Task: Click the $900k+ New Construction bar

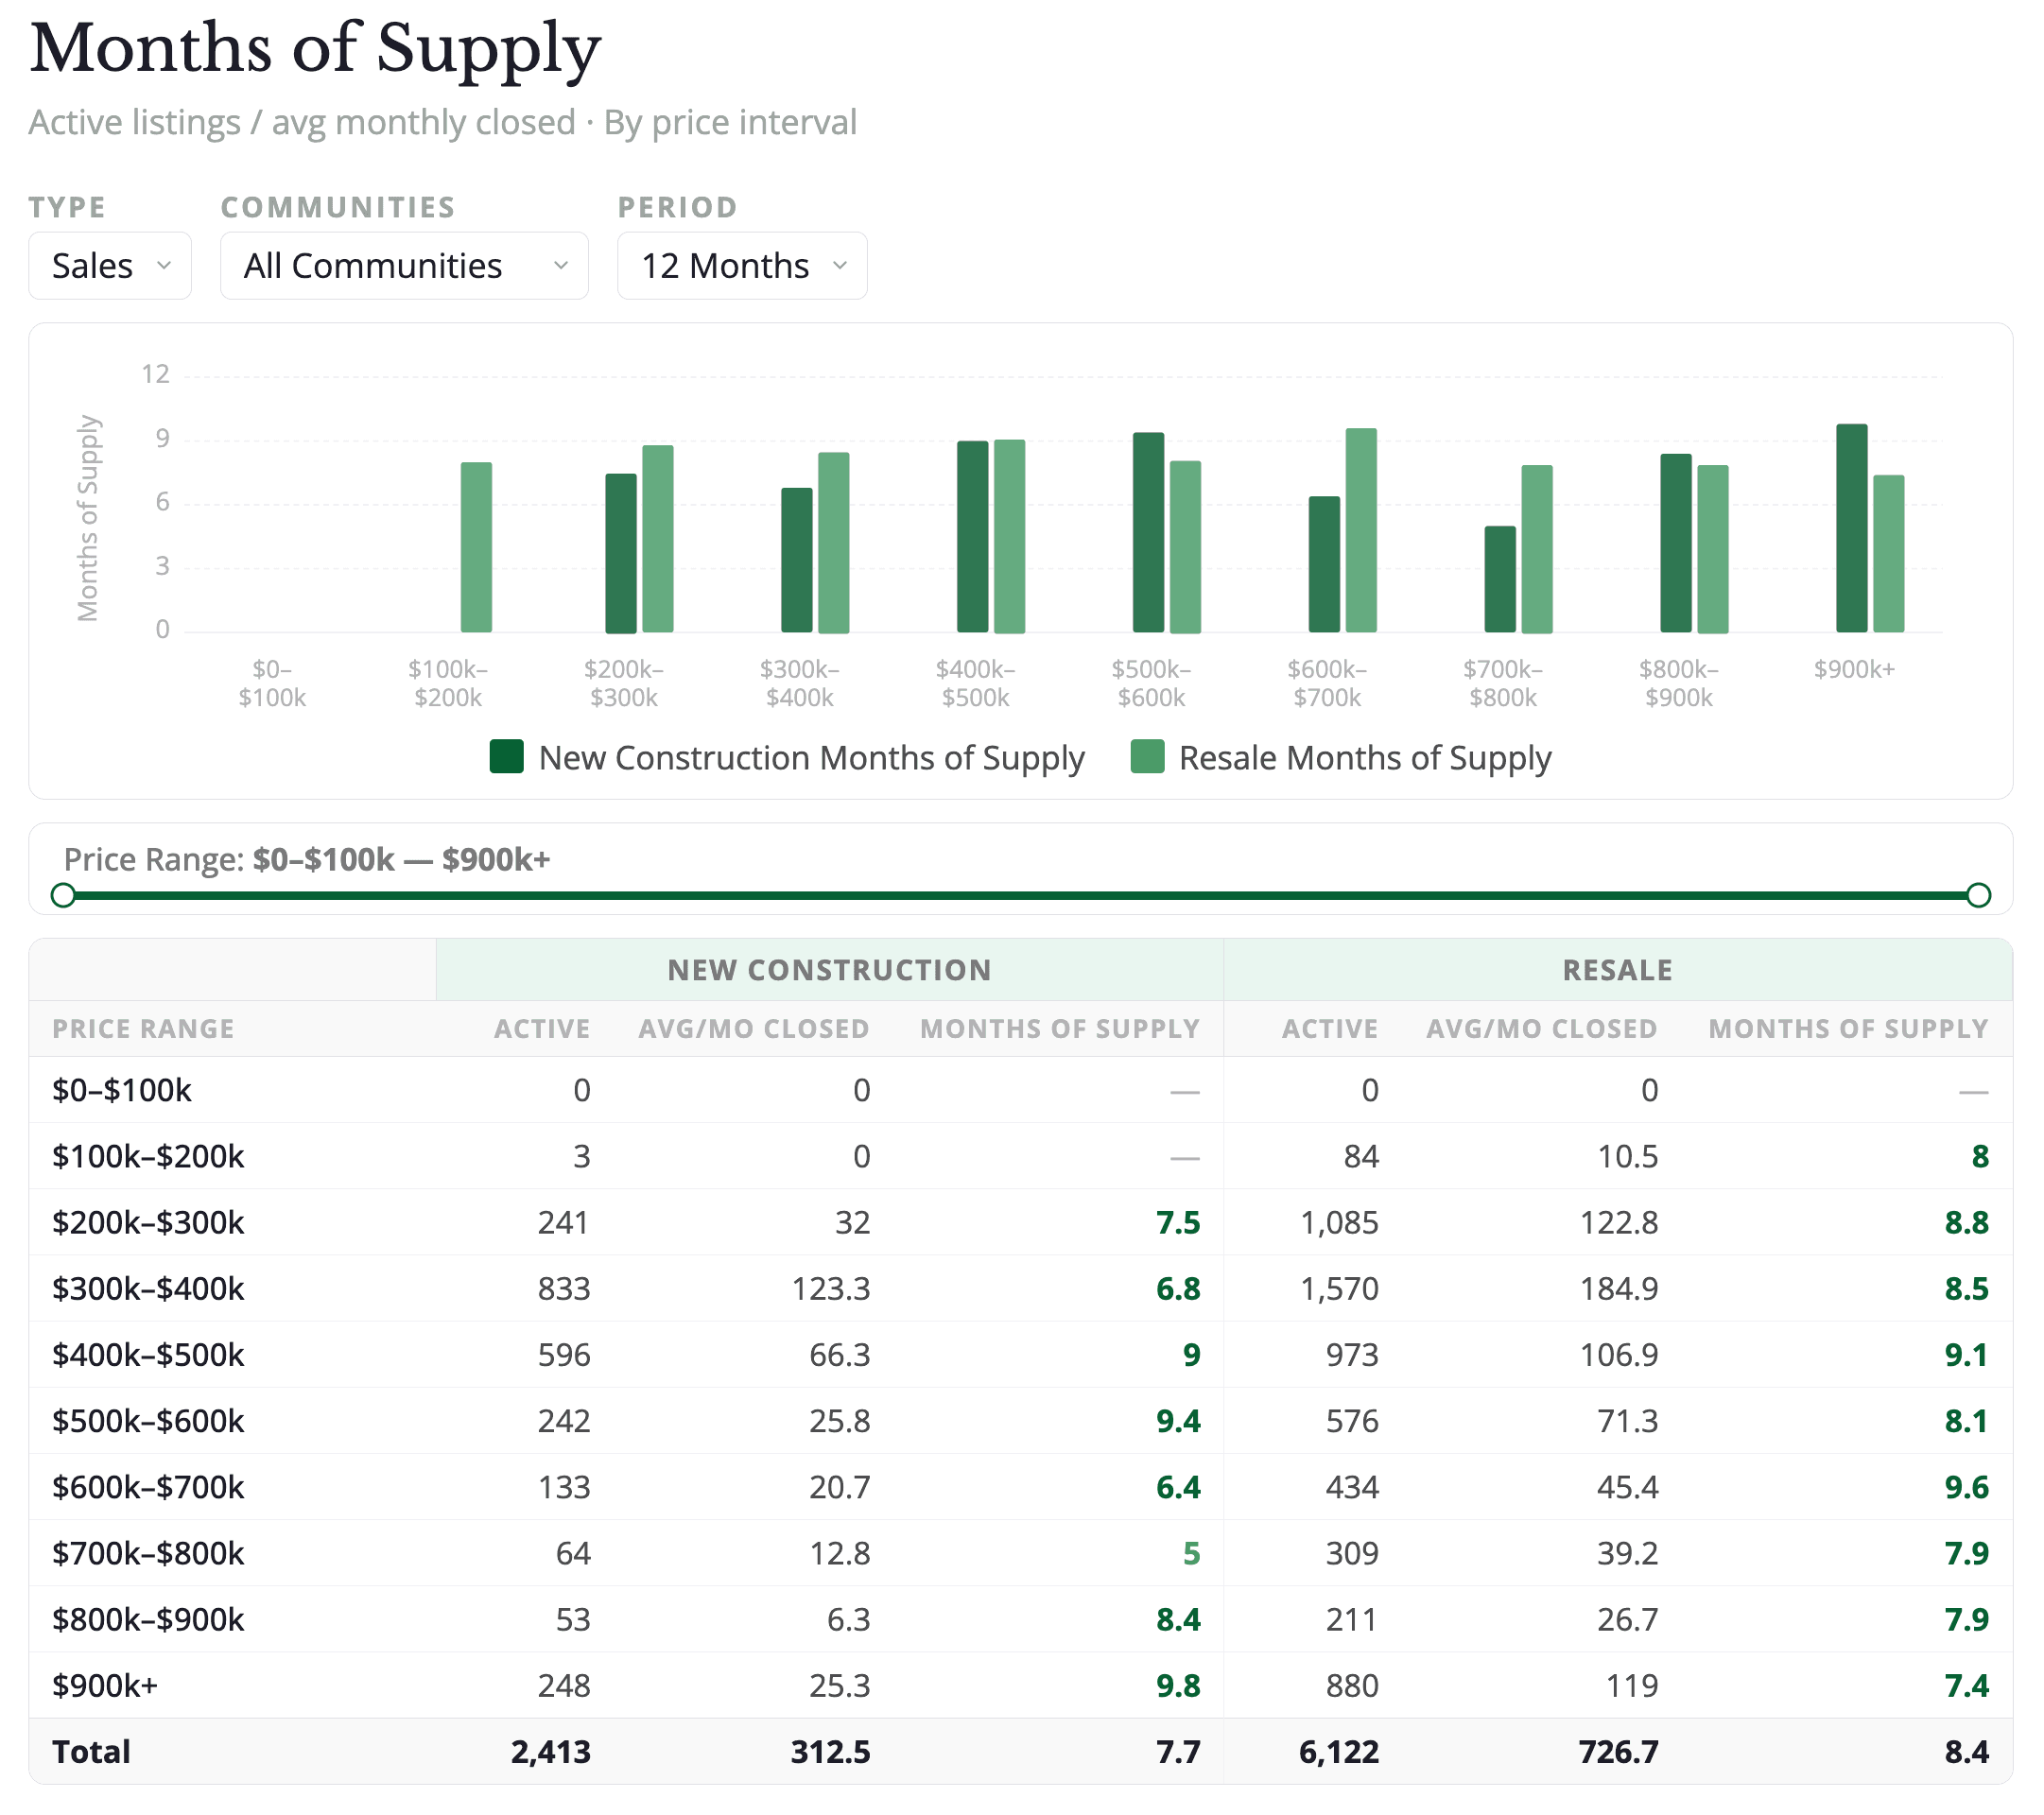Action: click(x=1851, y=530)
